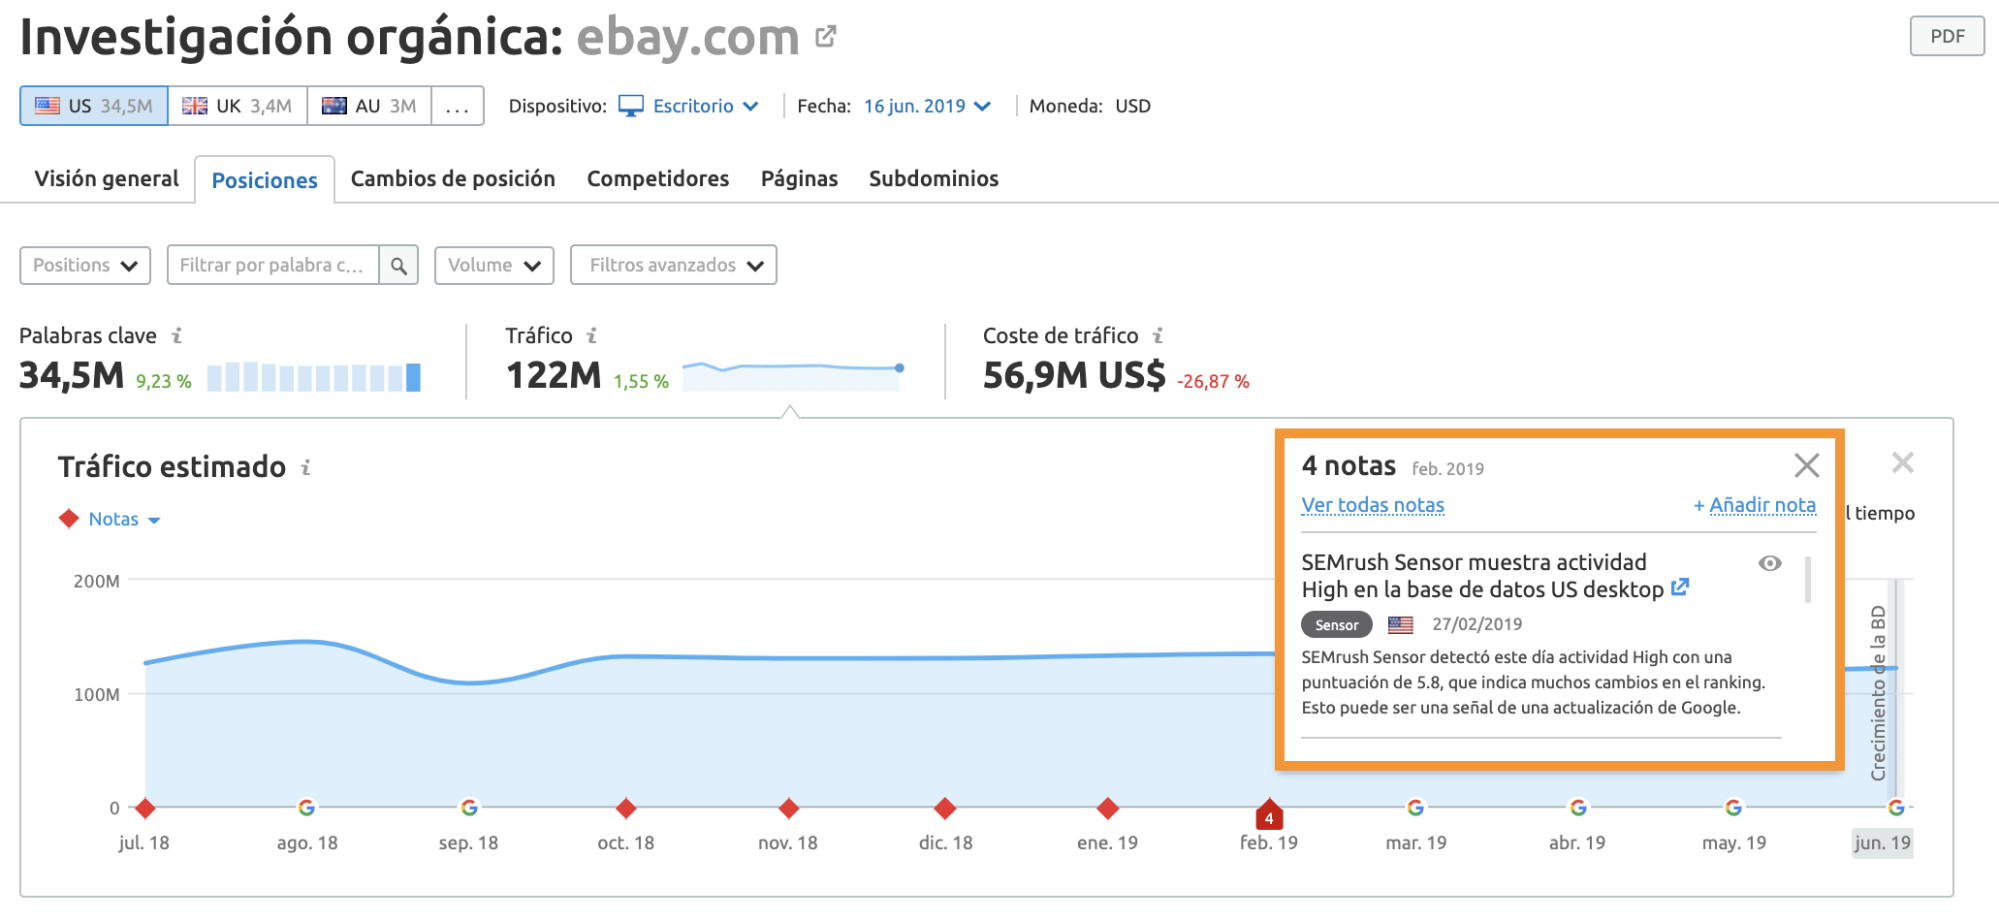Image resolution: width=1999 pixels, height=920 pixels.
Task: Switch to Posiciones tab
Action: (x=264, y=180)
